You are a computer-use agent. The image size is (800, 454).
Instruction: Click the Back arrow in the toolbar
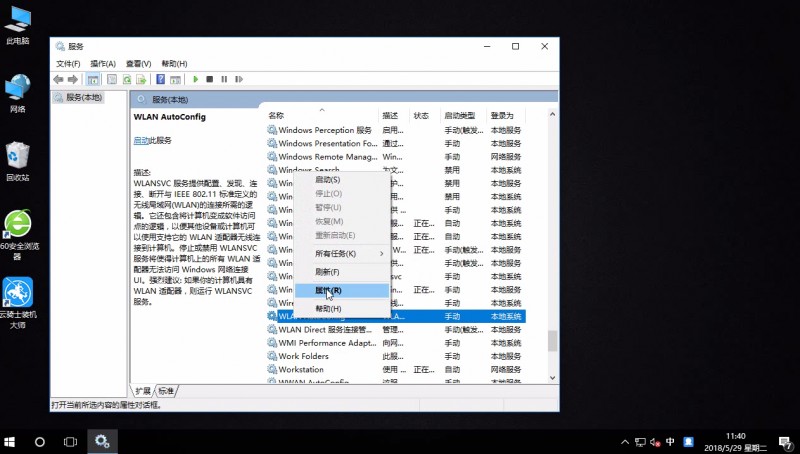click(58, 79)
